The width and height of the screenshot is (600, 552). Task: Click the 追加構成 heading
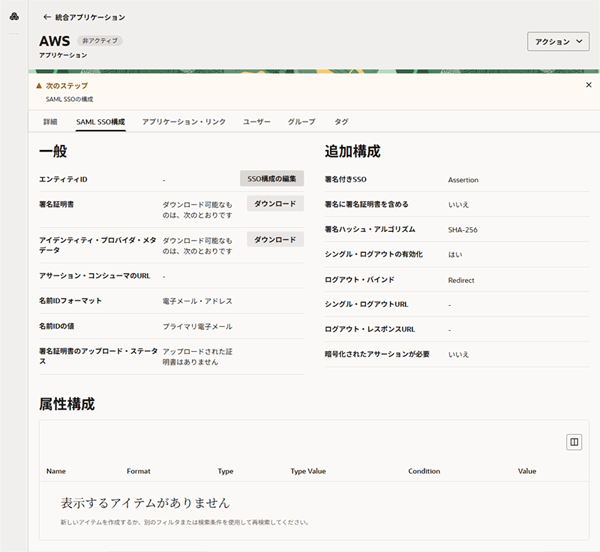coord(352,151)
